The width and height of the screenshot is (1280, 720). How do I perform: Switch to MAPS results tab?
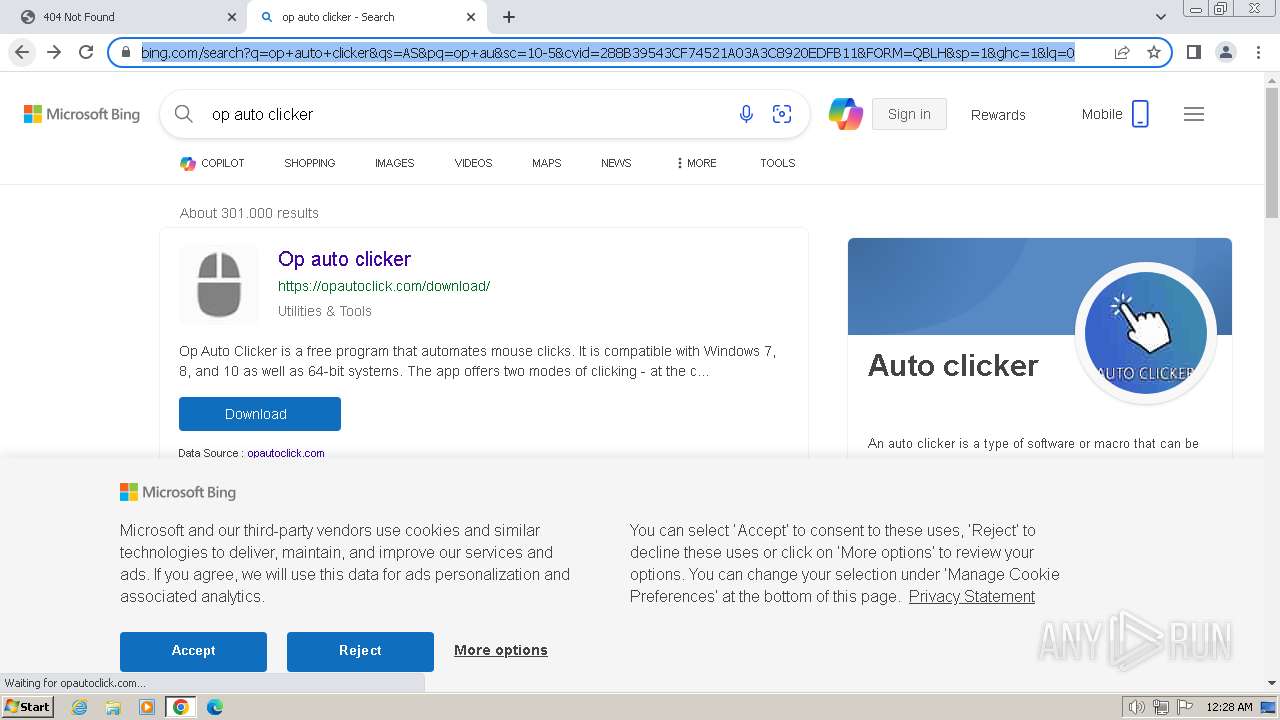(x=546, y=163)
